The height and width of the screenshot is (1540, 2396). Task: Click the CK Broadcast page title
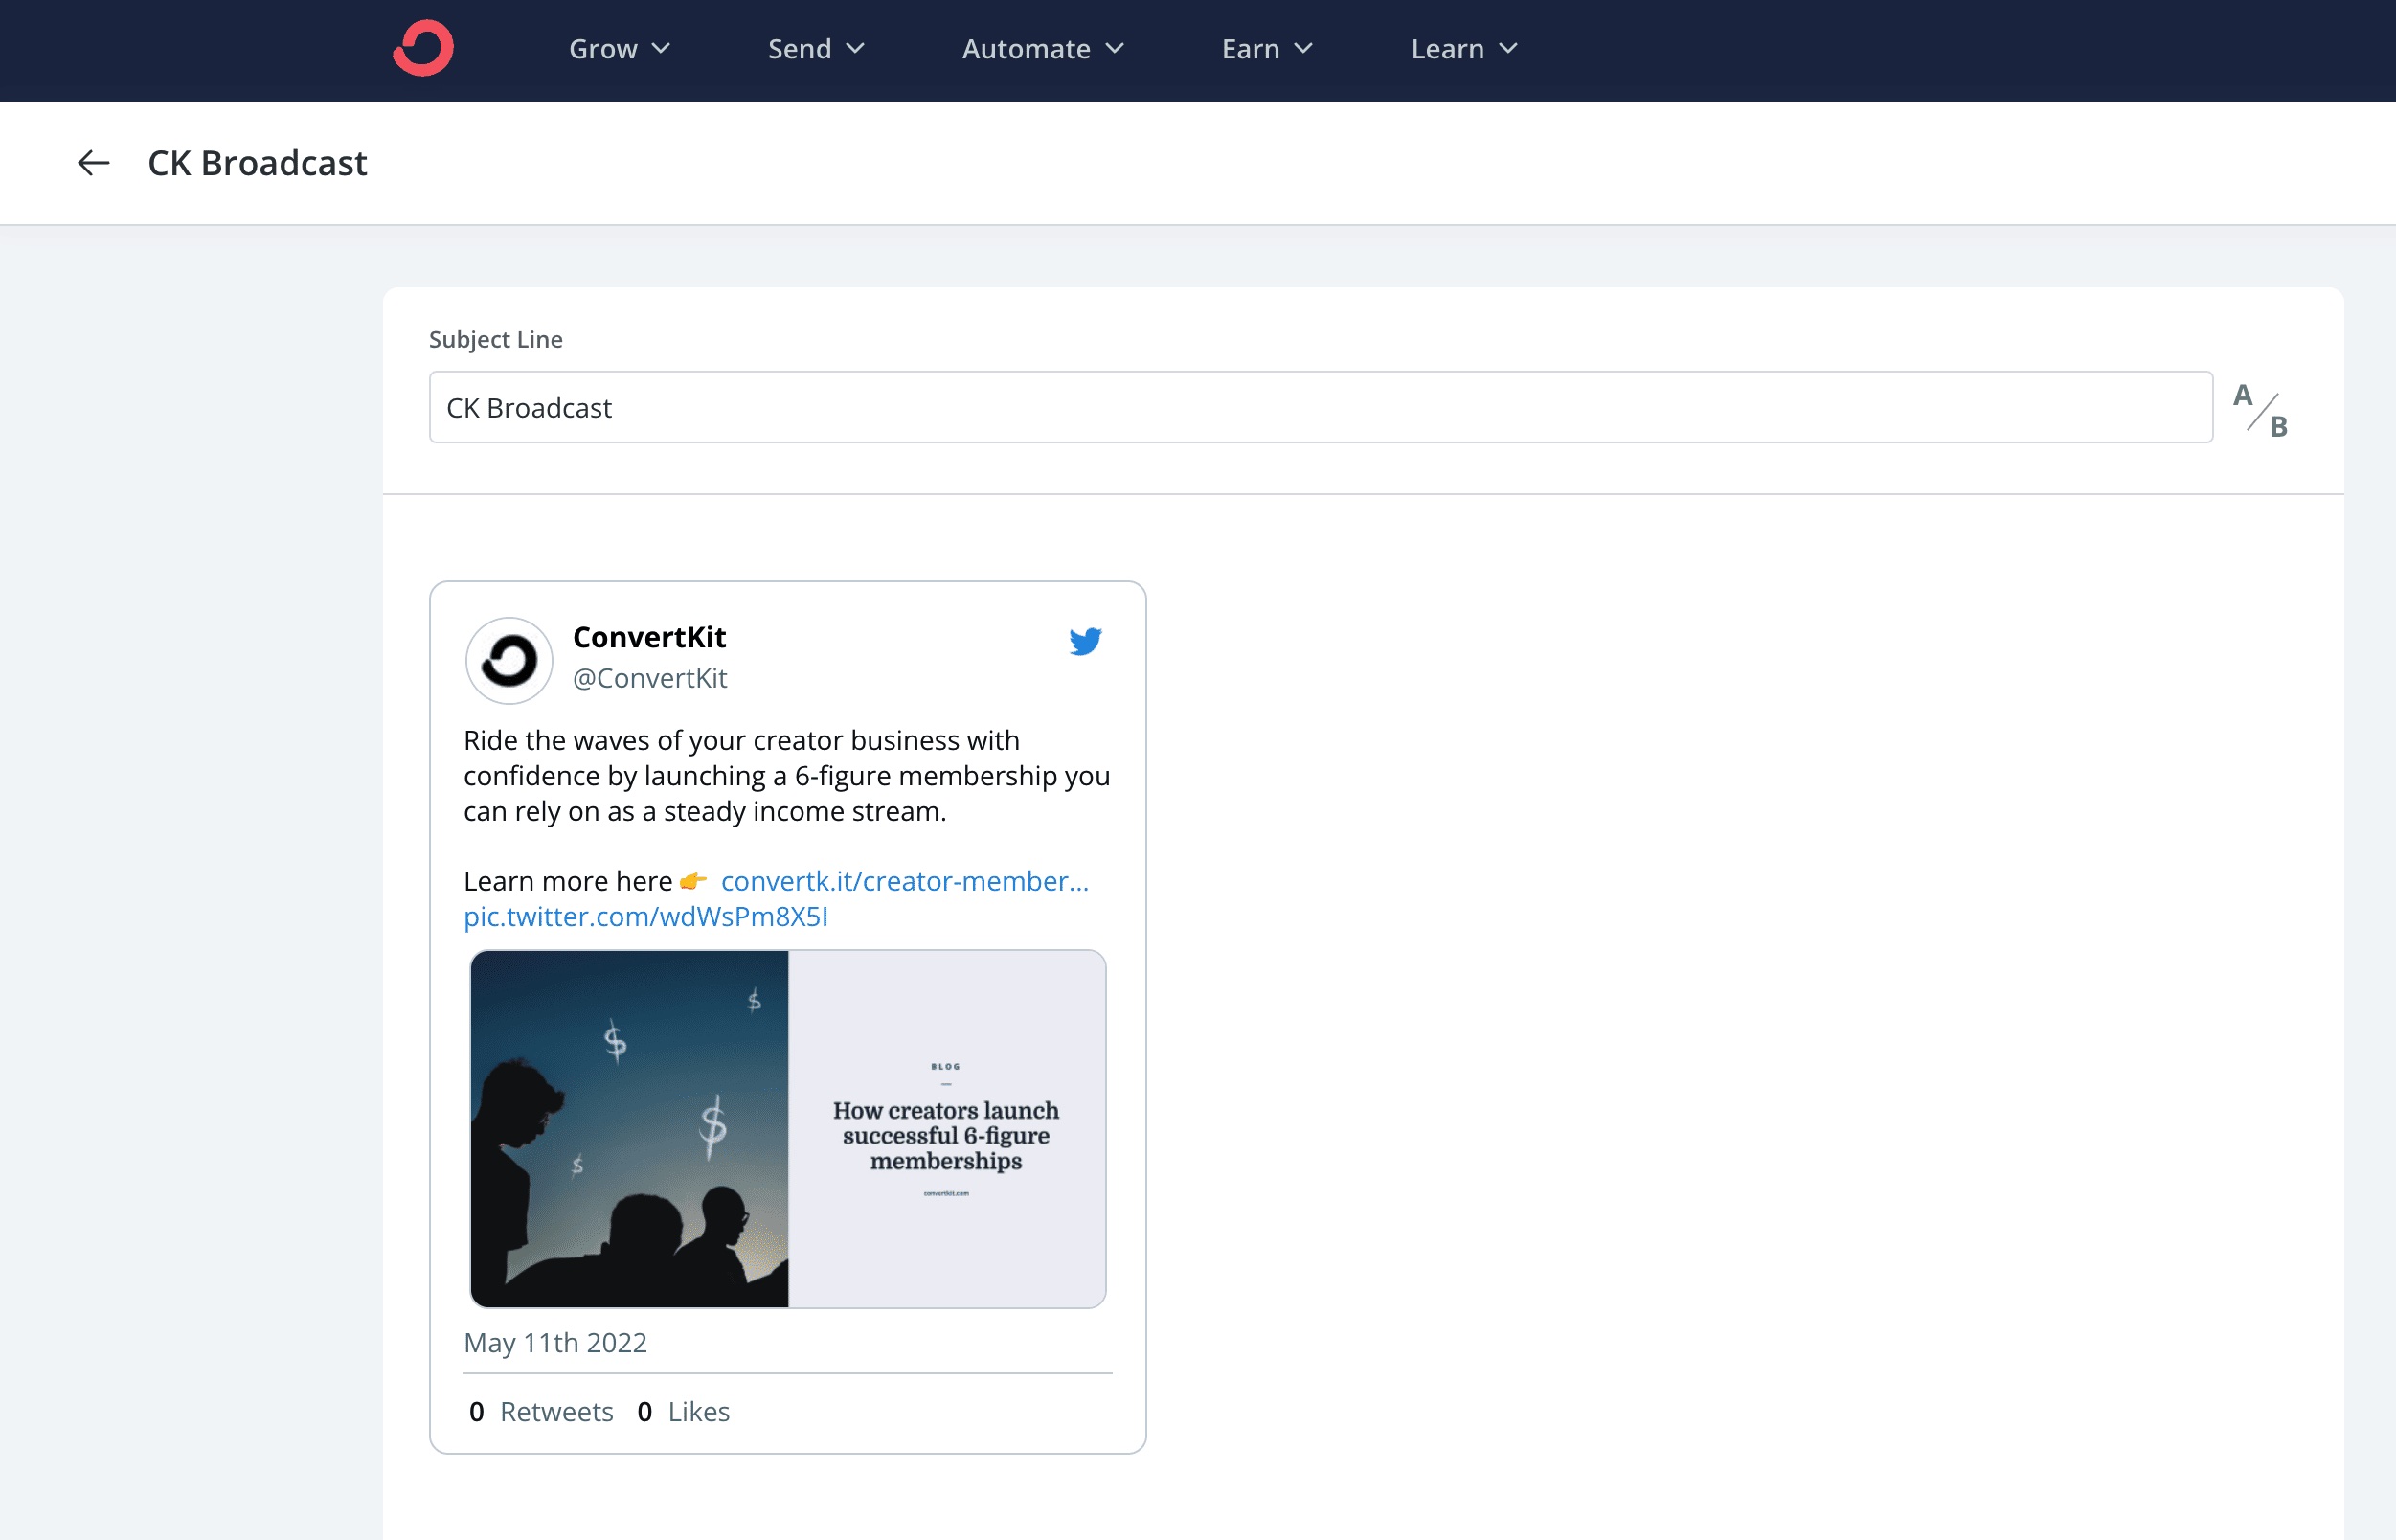click(257, 163)
